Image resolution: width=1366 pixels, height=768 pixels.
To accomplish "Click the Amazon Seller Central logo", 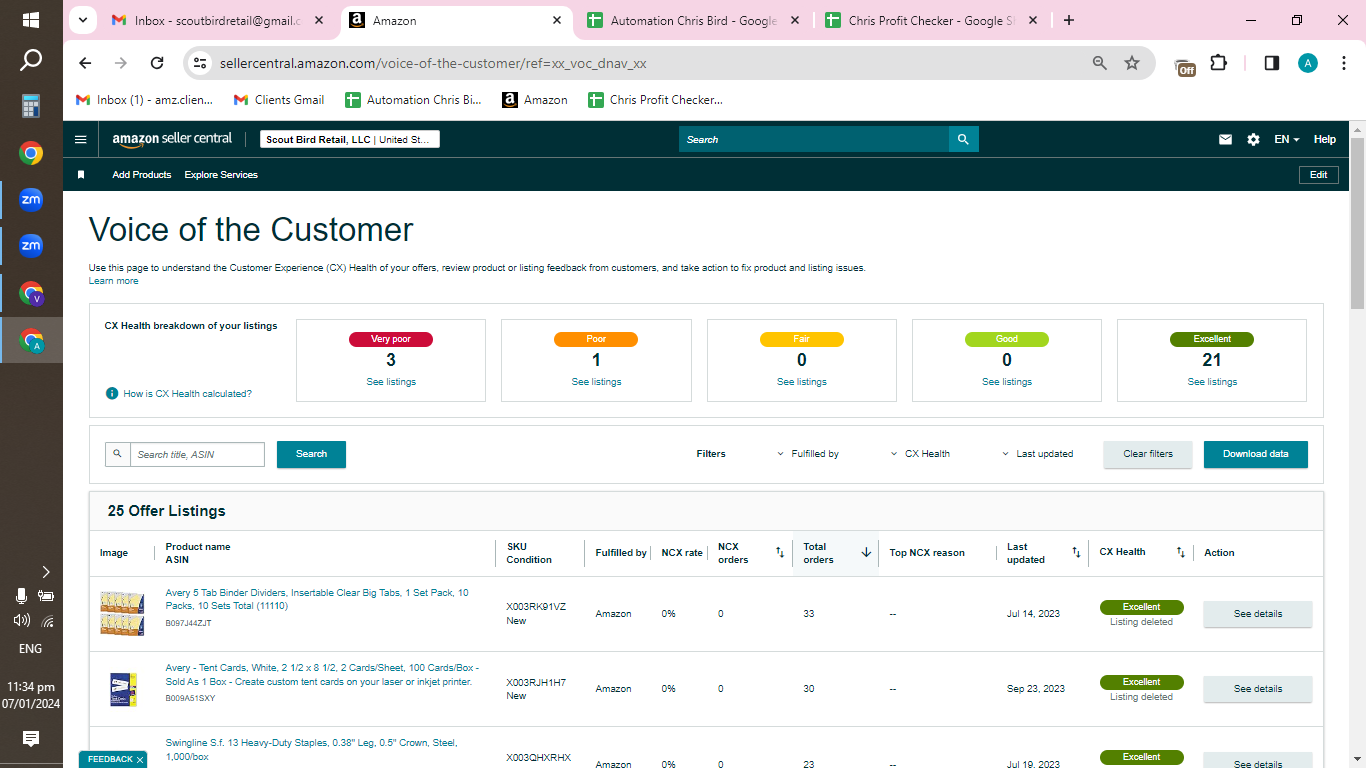I will pos(172,140).
